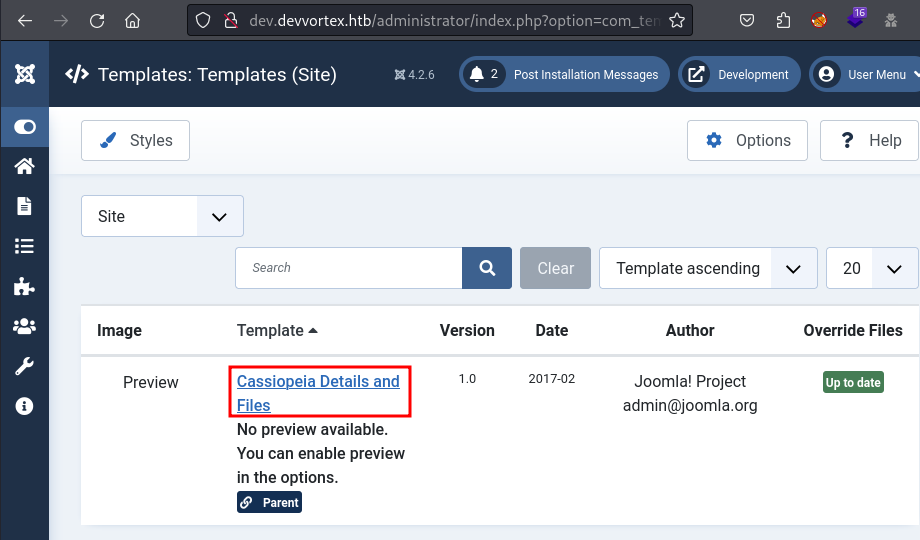920x540 pixels.
Task: Go back with the browser back arrow
Action: pyautogui.click(x=25, y=21)
